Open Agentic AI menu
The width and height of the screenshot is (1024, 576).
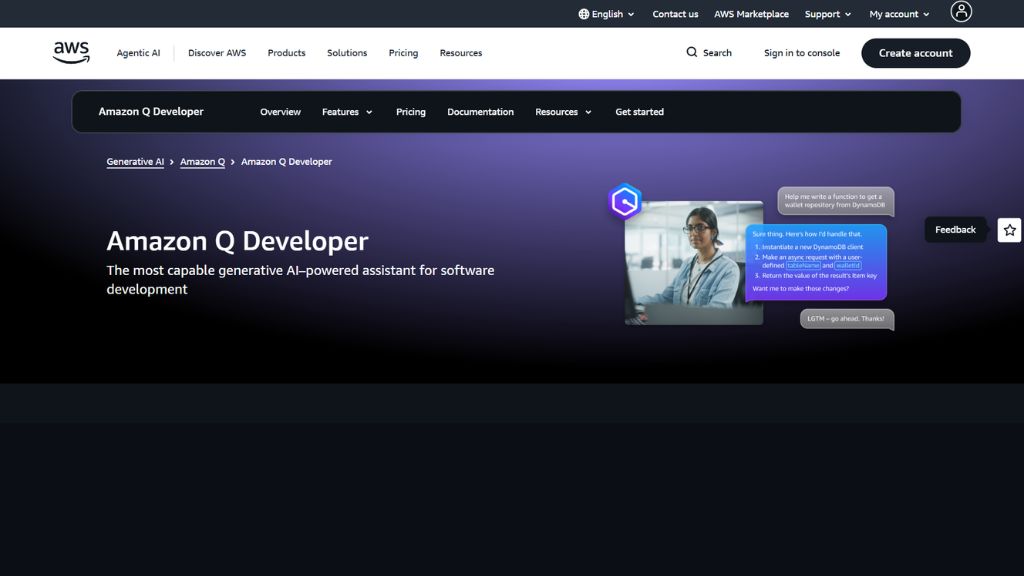click(x=138, y=53)
